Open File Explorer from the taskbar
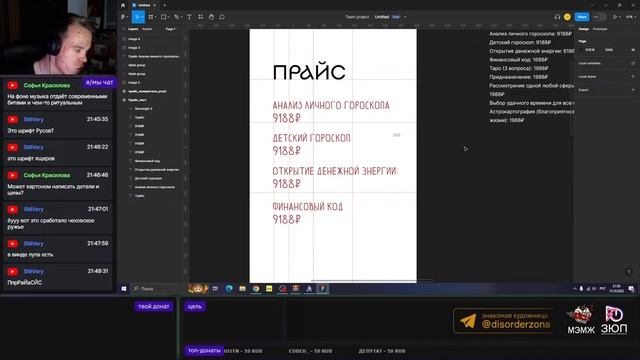Viewport: 640px width, 360px height. [x=242, y=289]
